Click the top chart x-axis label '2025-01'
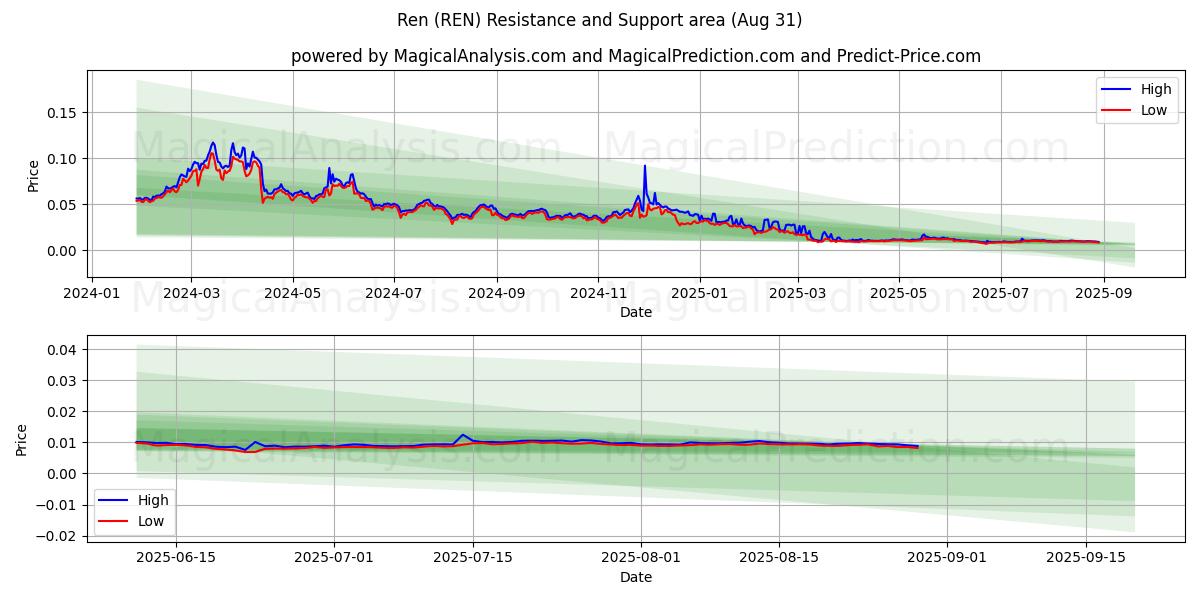This screenshot has width=1200, height=600. point(700,294)
